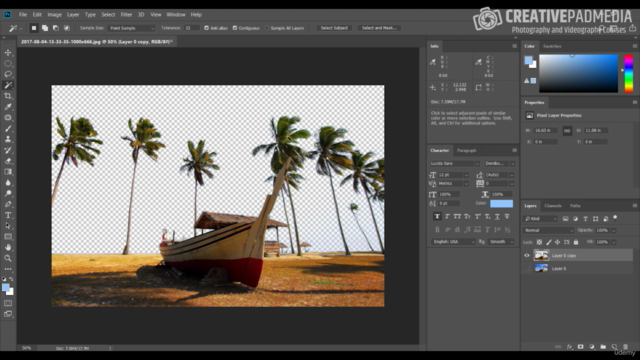Image resolution: width=640 pixels, height=360 pixels.
Task: Click lock transparent pixels icon
Action: tap(539, 242)
